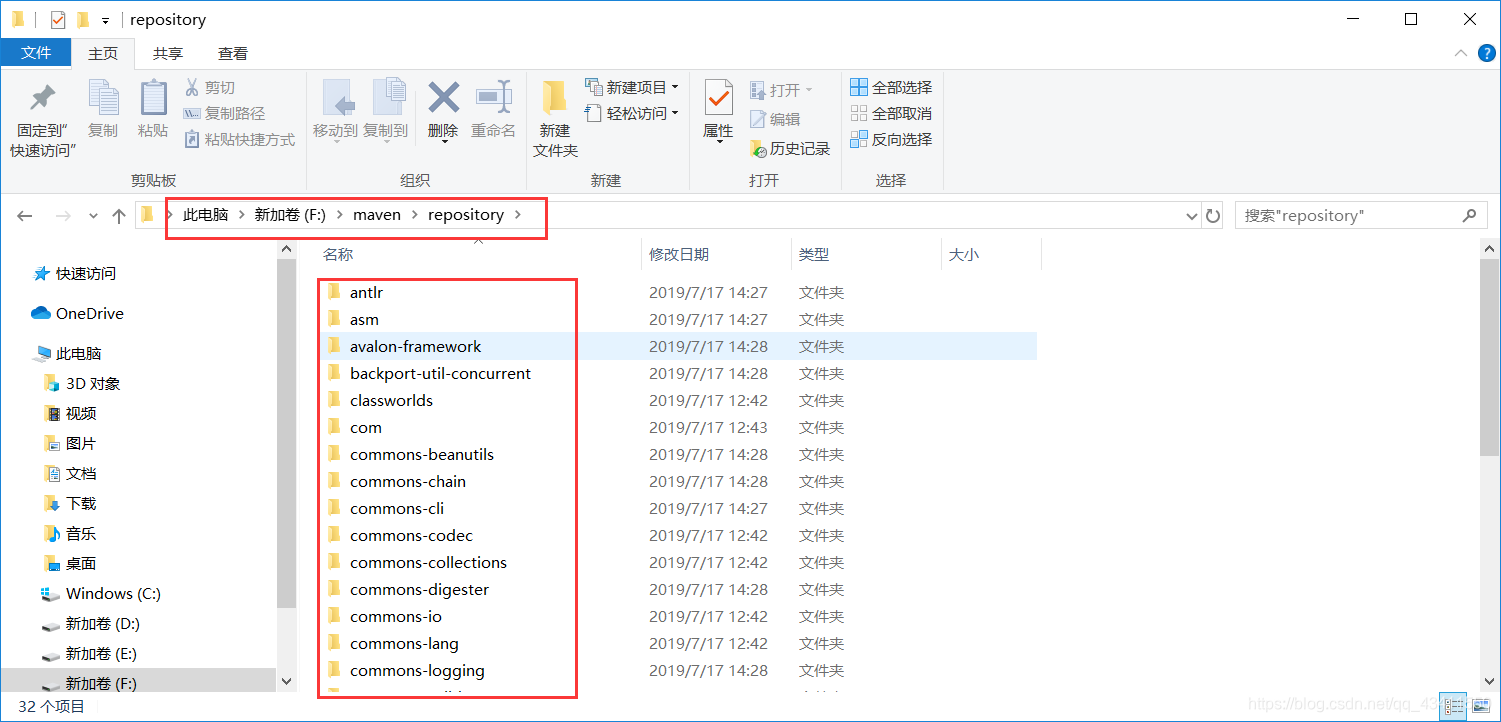Sort by Name (名称) column header

pyautogui.click(x=338, y=255)
